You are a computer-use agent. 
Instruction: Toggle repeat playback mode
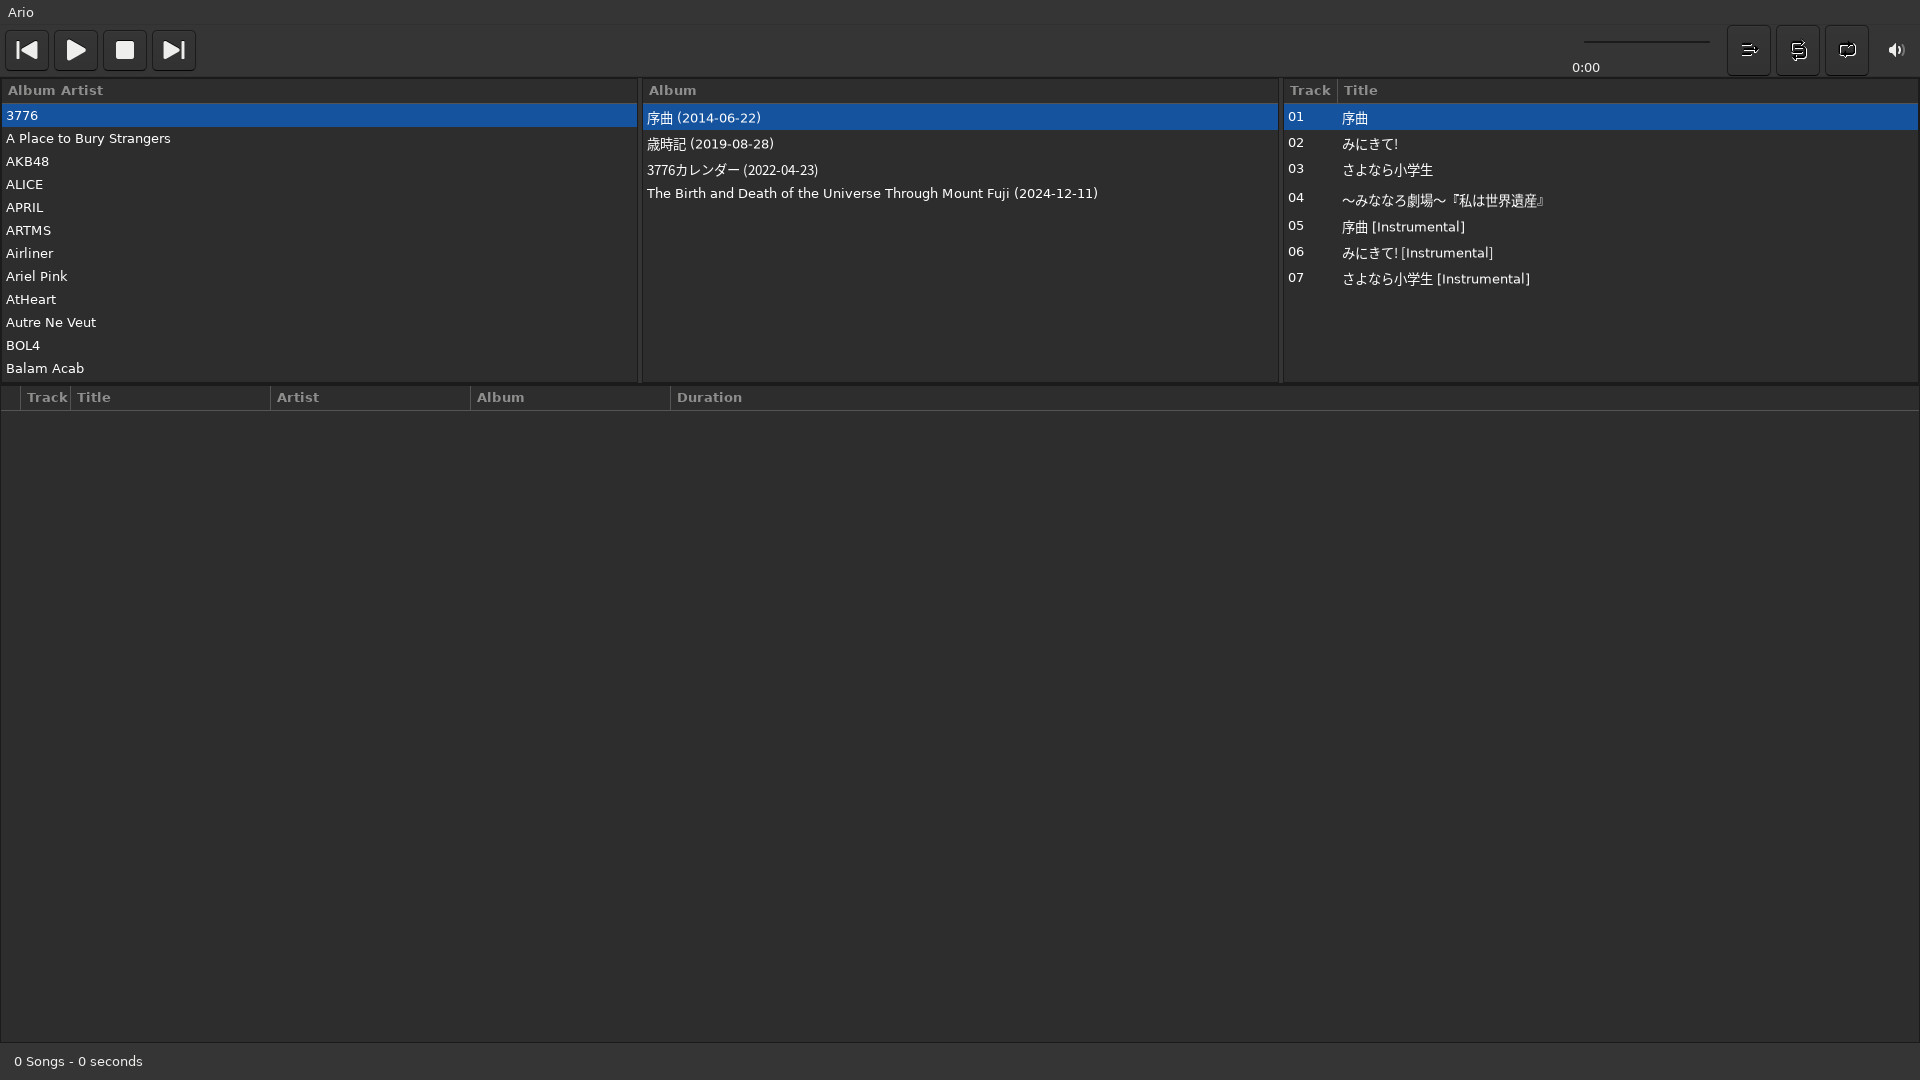click(1847, 50)
